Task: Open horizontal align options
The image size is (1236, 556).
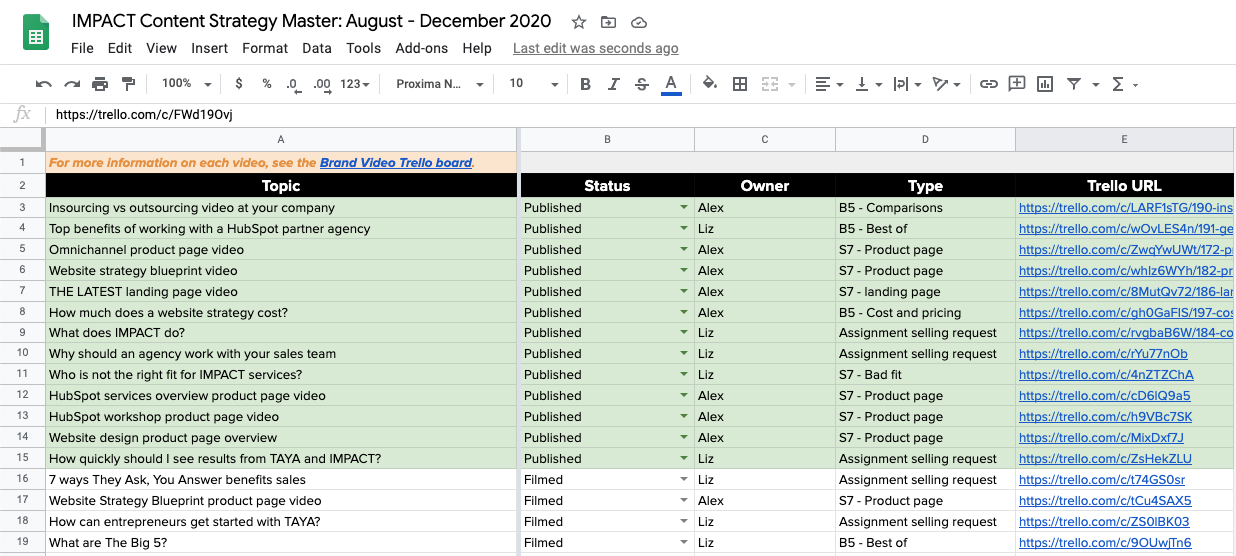Action: pyautogui.click(x=829, y=84)
